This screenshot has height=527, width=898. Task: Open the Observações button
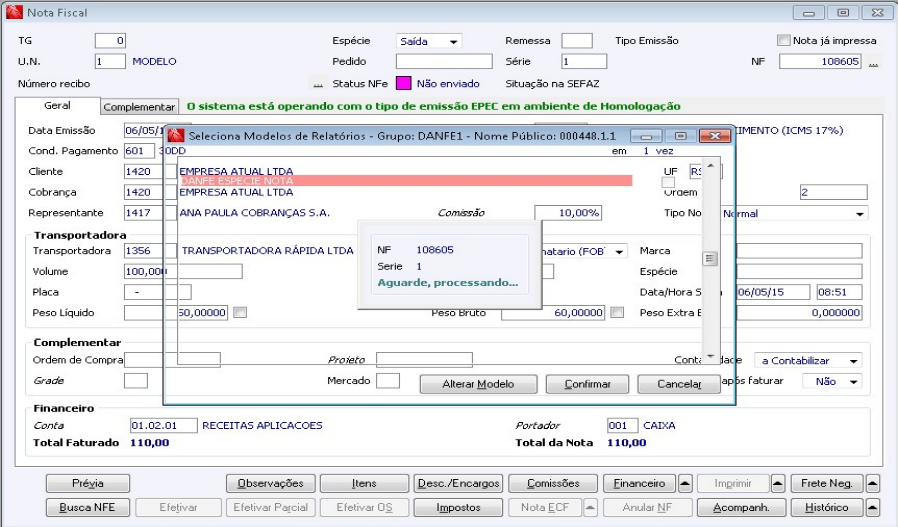point(270,483)
